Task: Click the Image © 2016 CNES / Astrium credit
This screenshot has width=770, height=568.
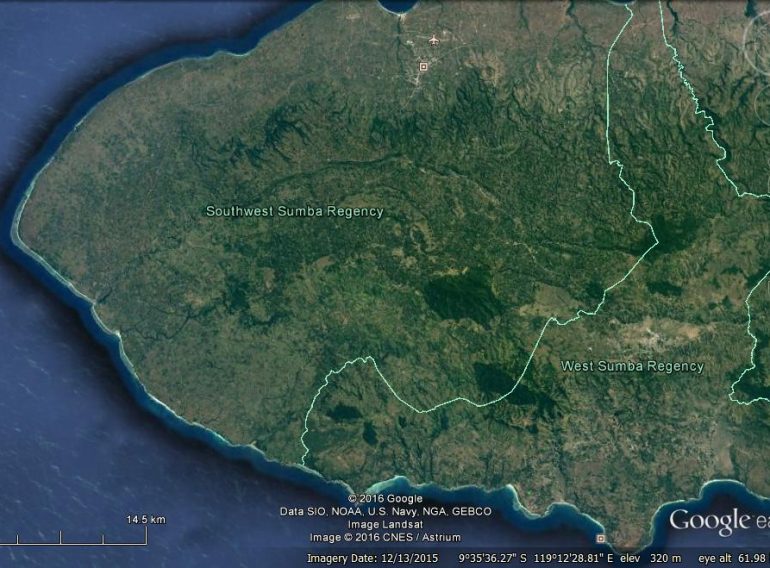Action: 385,538
